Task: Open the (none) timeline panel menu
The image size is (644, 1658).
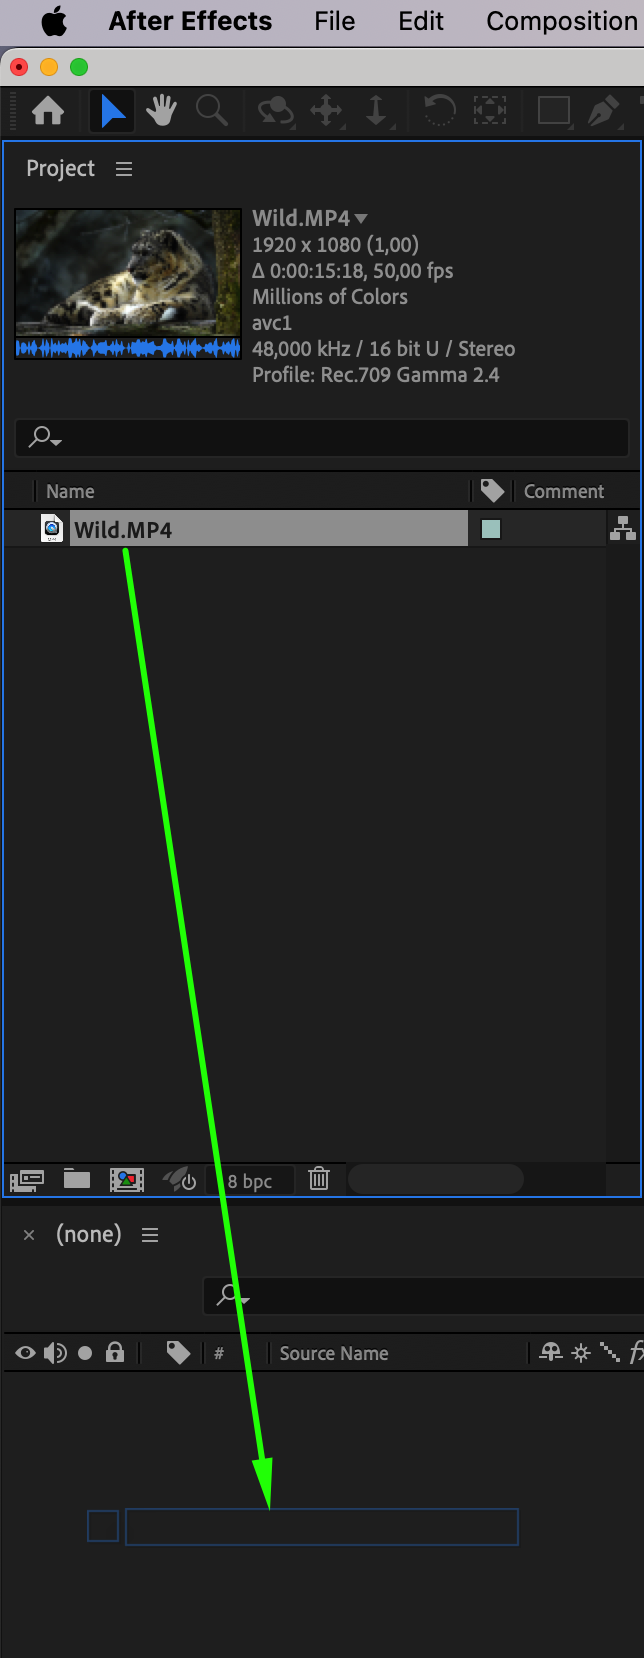Action: [x=150, y=1235]
